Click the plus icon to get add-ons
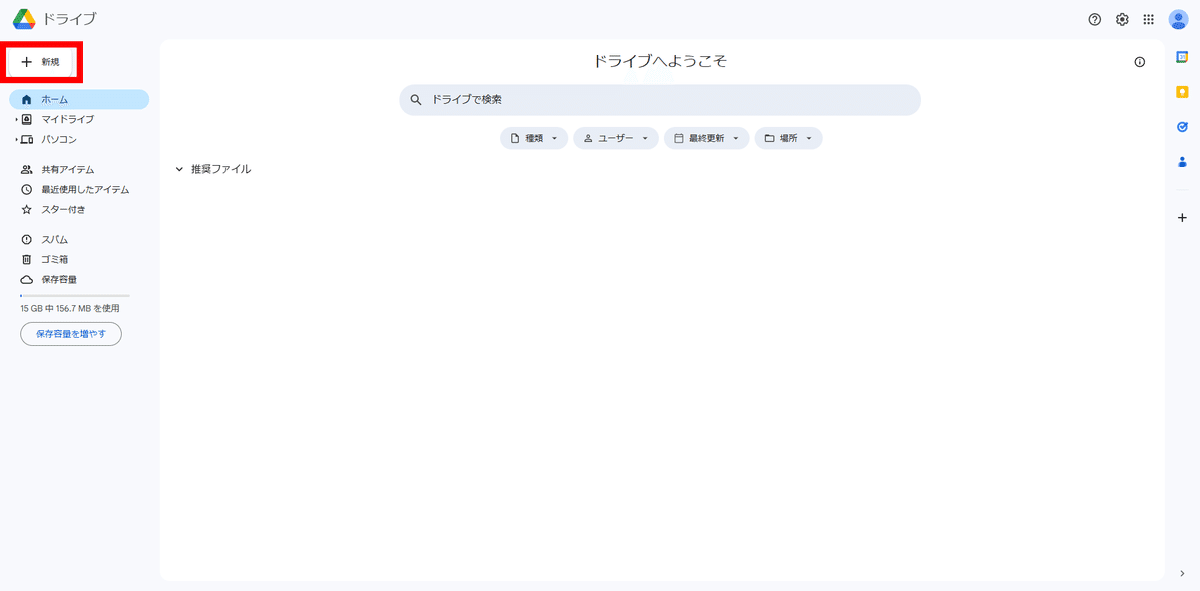Viewport: 1200px width, 591px height. coord(1182,217)
